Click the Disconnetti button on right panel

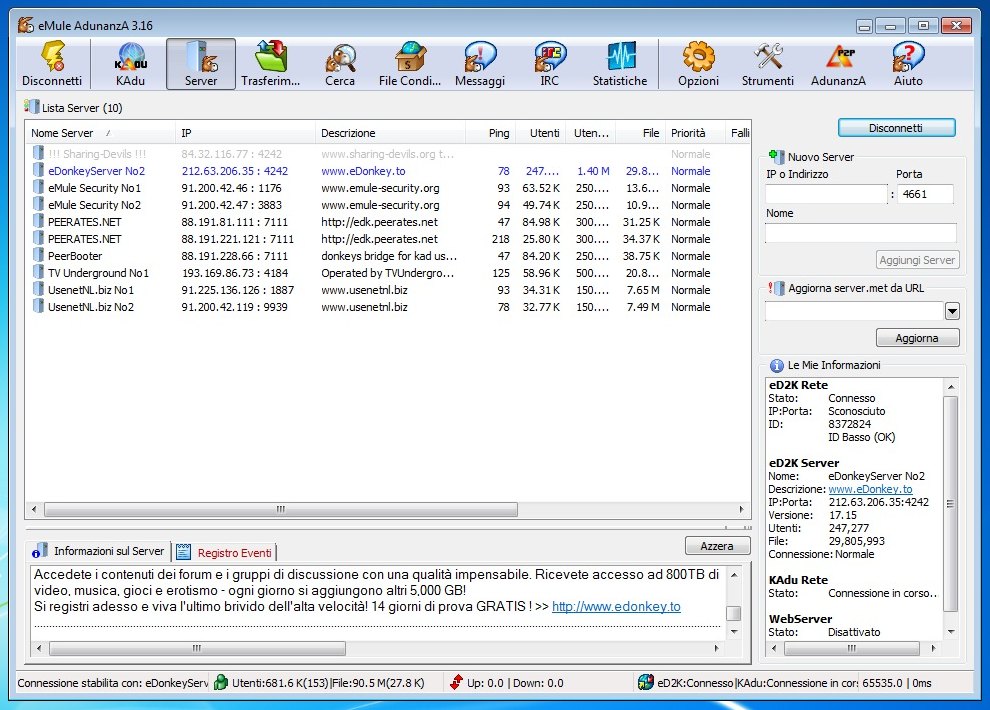896,128
